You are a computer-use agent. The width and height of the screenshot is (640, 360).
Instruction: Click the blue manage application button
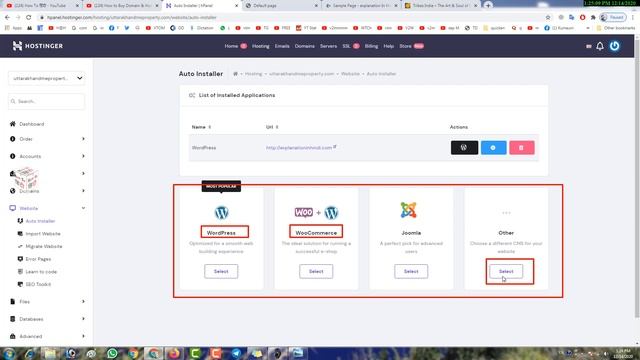coord(493,148)
